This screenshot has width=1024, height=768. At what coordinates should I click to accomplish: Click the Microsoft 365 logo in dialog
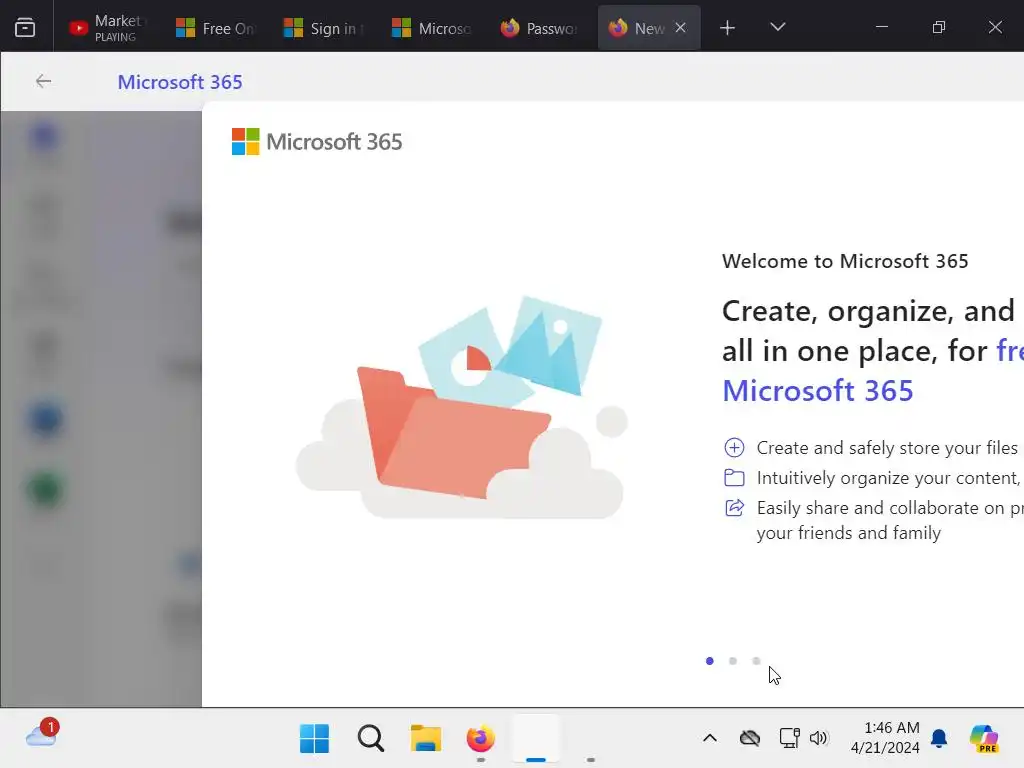tap(317, 142)
